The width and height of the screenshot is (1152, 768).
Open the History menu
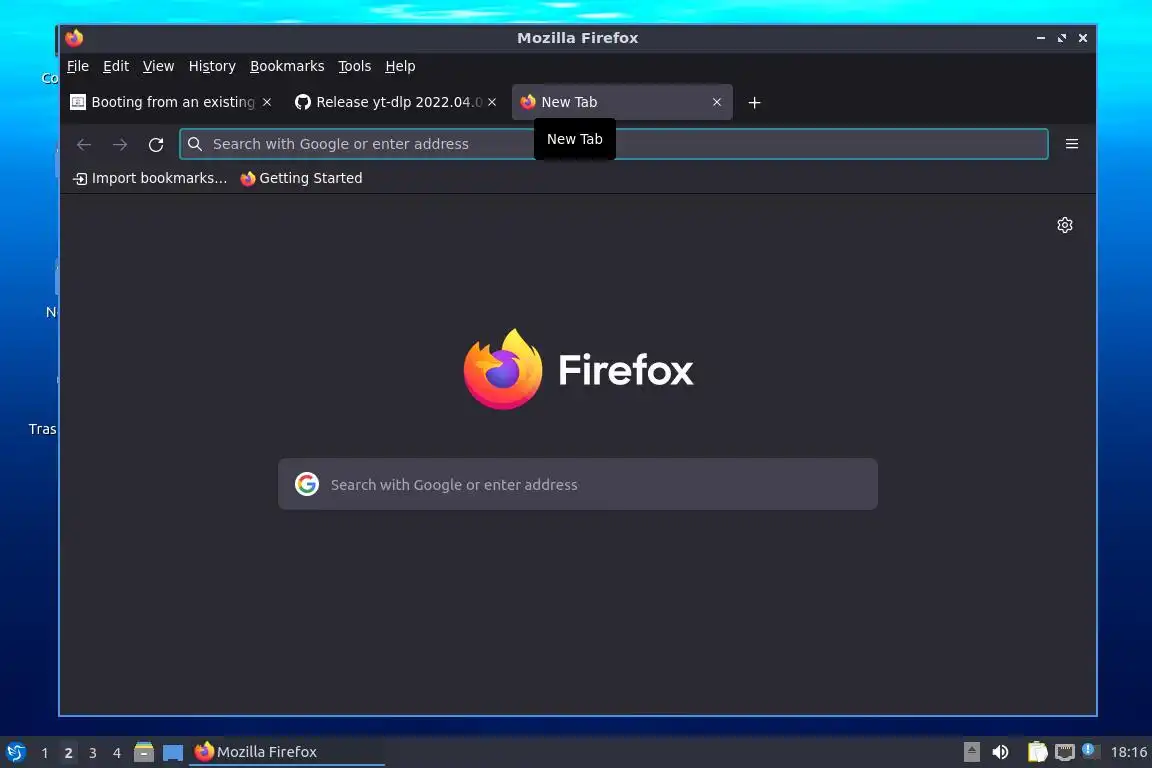pyautogui.click(x=212, y=66)
